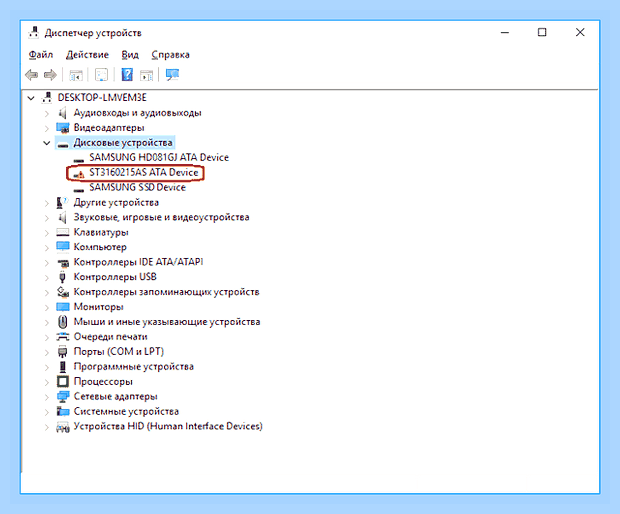The image size is (620, 514).
Task: Click the monitor icon beside Компьютер
Action: tap(63, 247)
